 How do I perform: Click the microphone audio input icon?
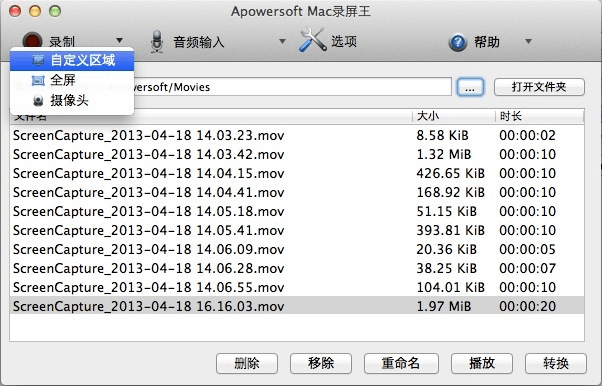click(156, 41)
